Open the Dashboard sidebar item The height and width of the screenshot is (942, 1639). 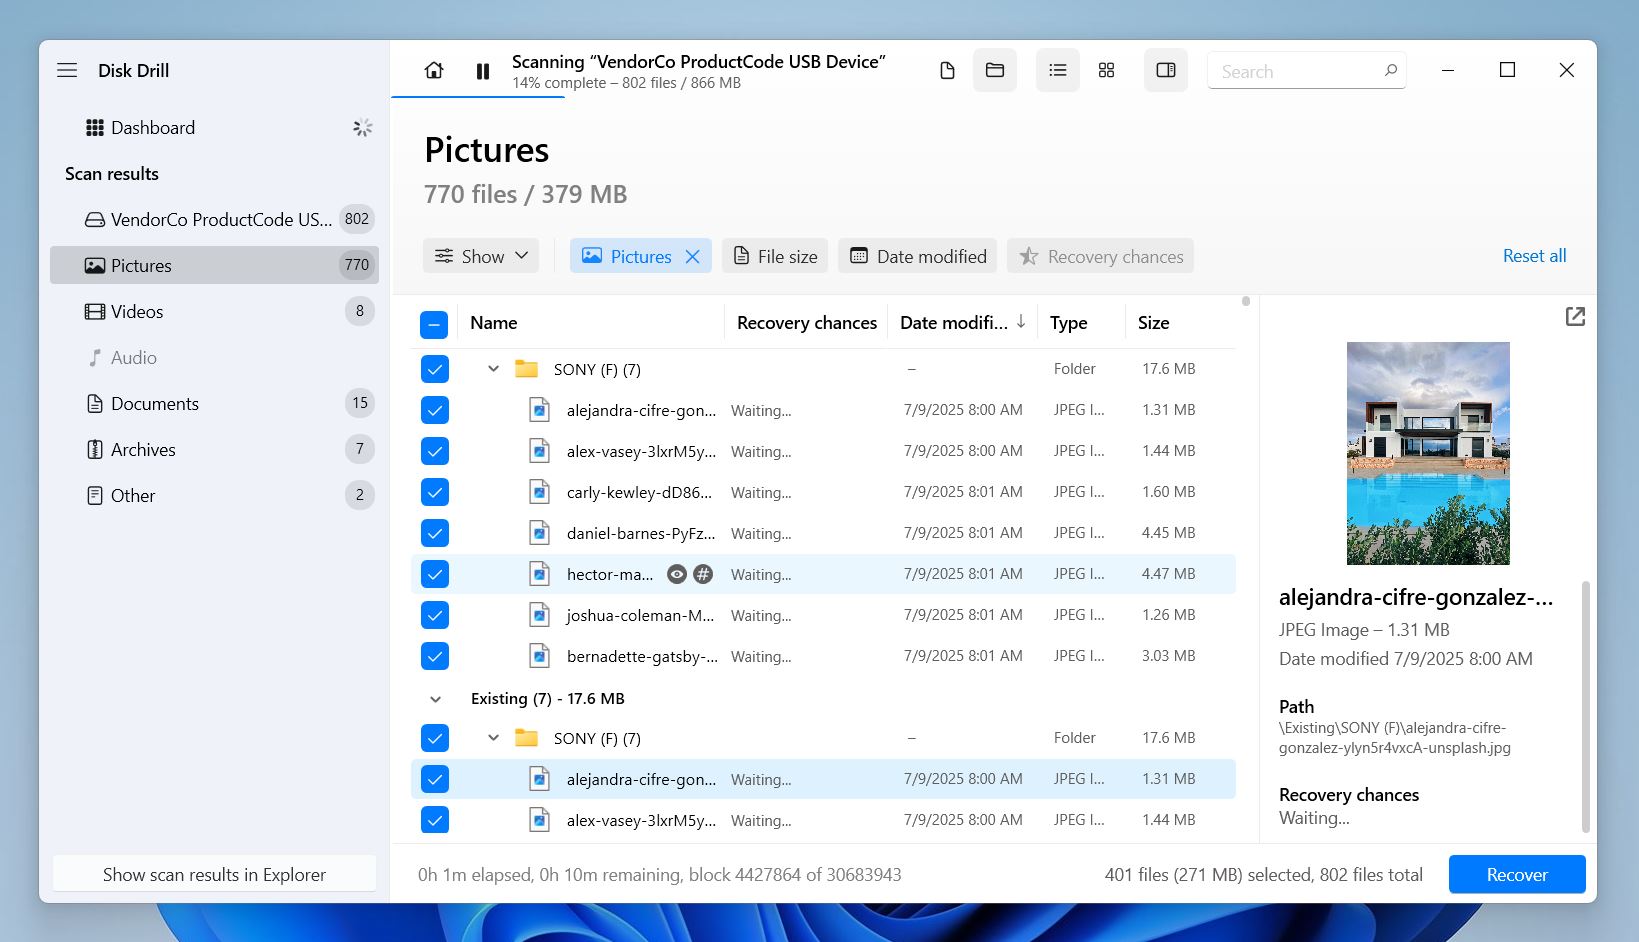tap(214, 128)
